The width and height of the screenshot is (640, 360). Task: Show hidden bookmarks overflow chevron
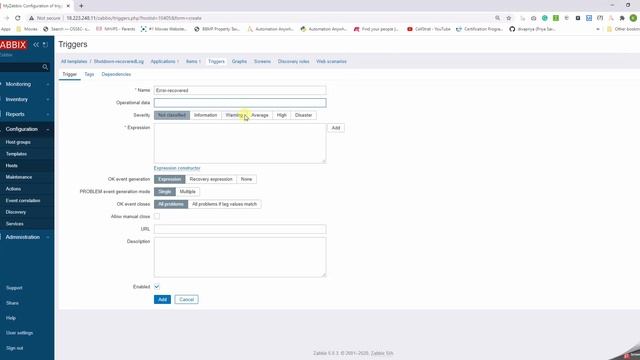(598, 29)
